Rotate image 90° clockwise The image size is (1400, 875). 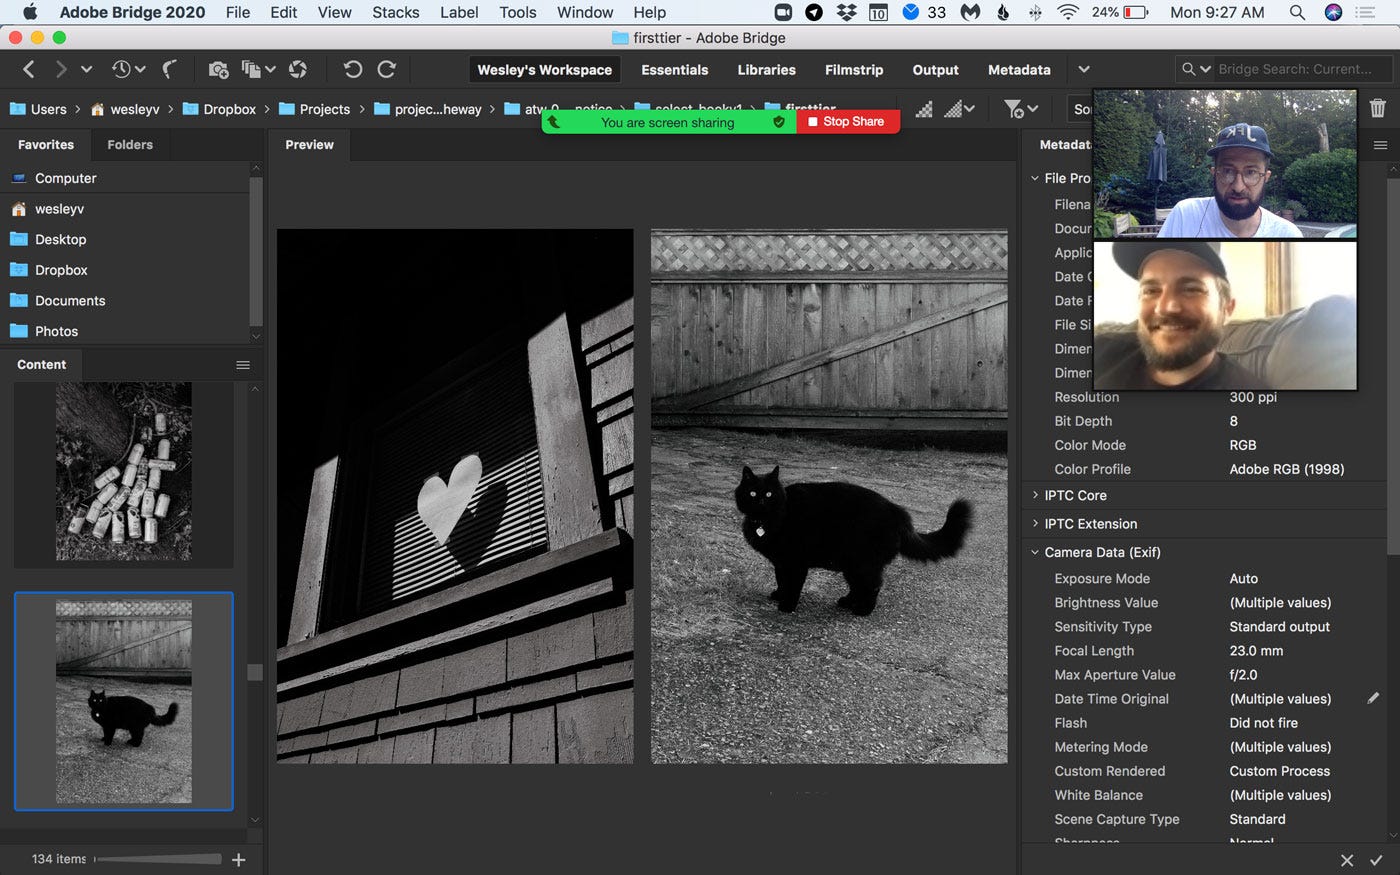click(x=386, y=69)
